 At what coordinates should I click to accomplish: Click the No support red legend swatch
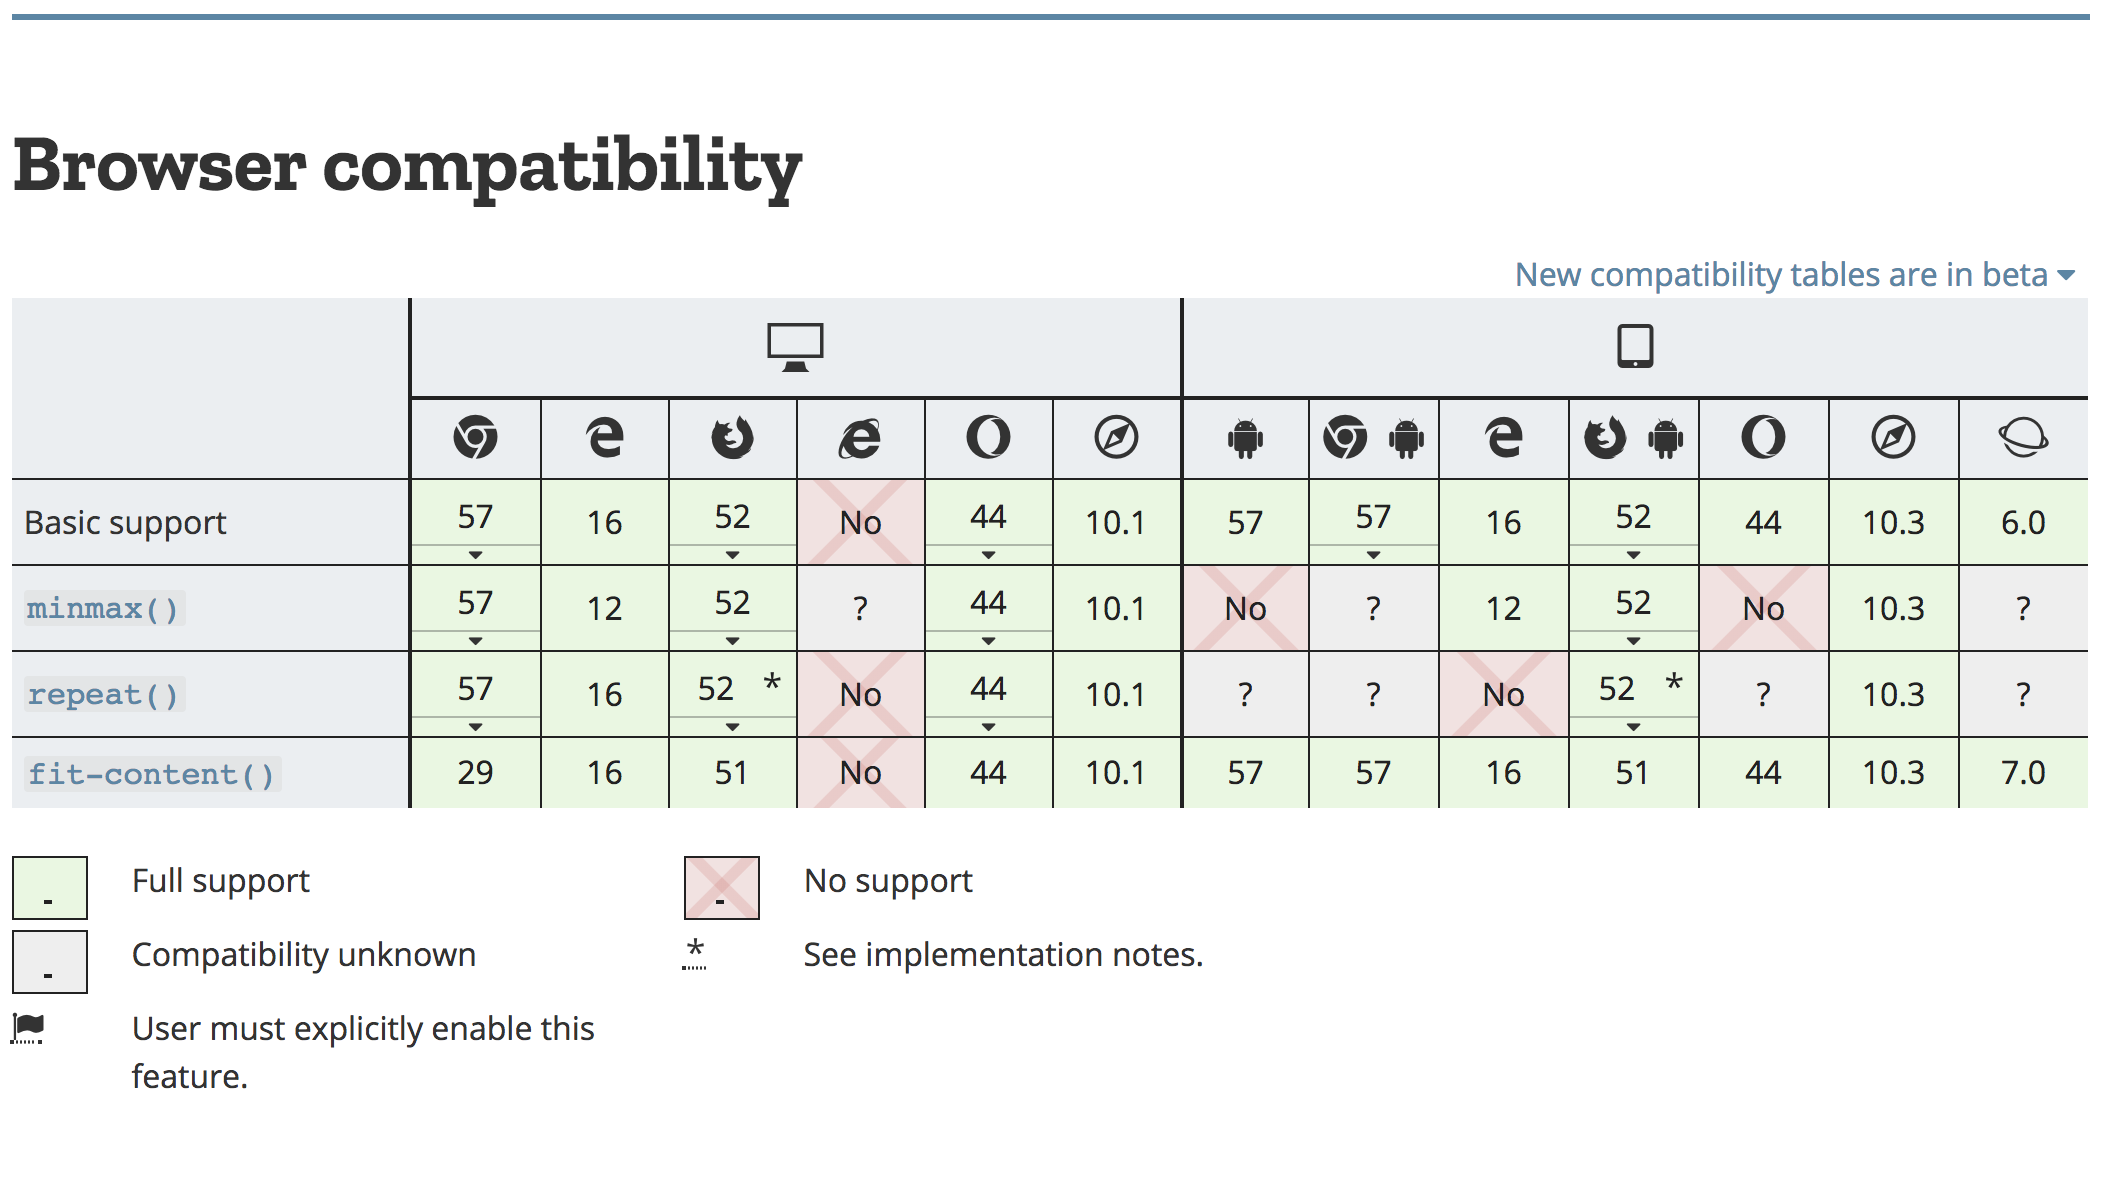click(721, 887)
